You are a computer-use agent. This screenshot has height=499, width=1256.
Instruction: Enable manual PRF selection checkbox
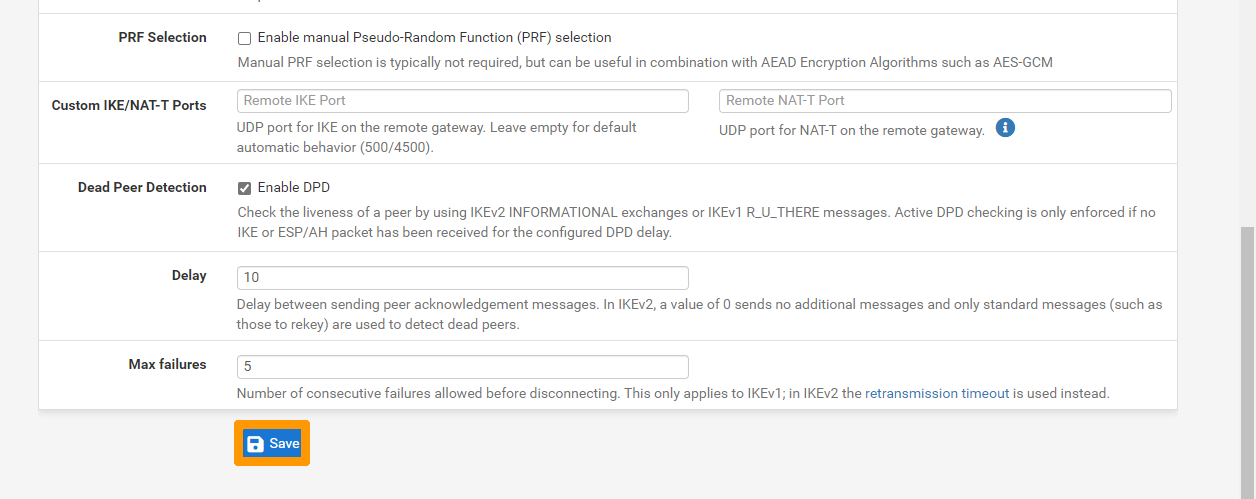click(244, 39)
